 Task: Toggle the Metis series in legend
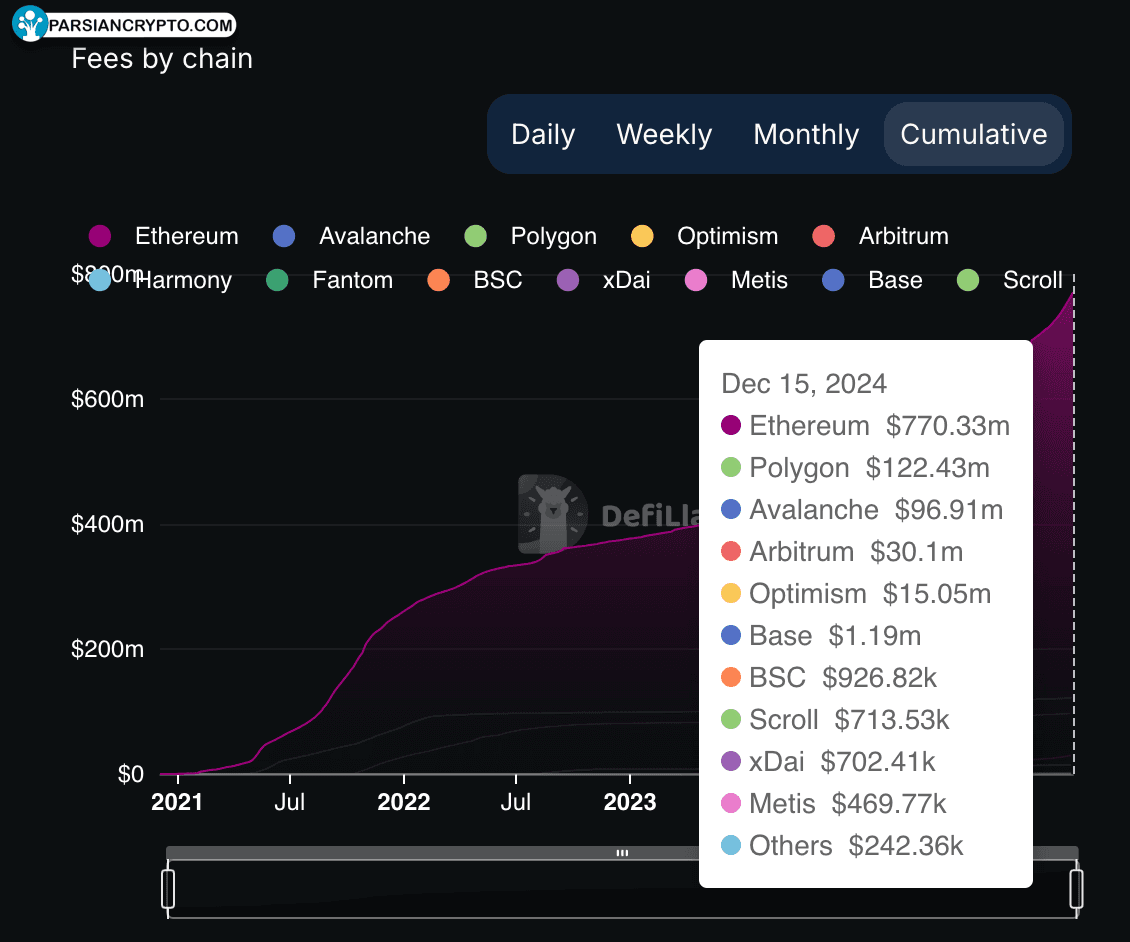point(736,280)
